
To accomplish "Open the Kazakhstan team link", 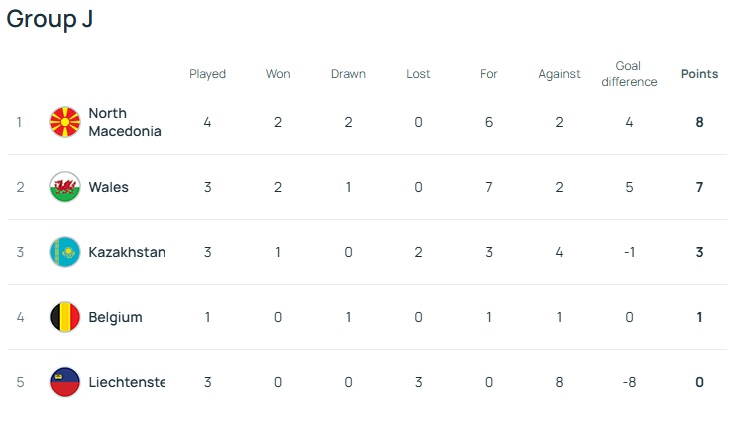I will coord(126,252).
